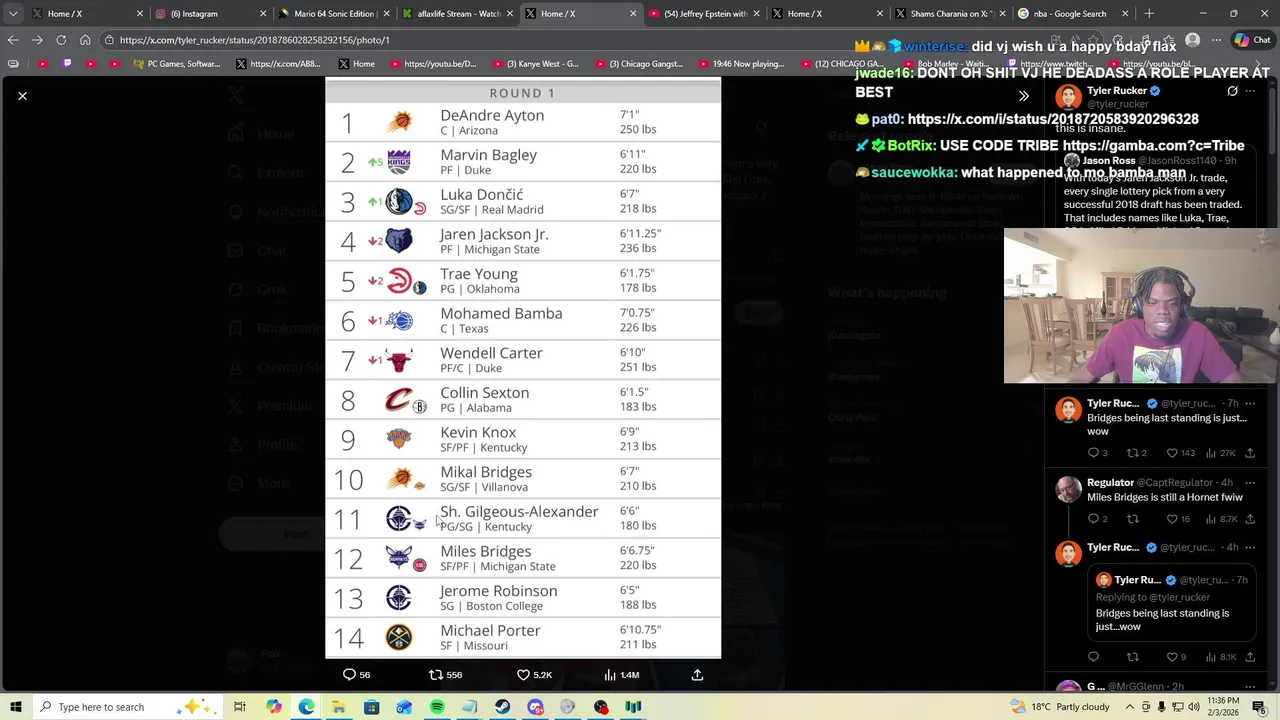The width and height of the screenshot is (1280, 720).
Task: Repost Regulator's Miles Bridges tweet
Action: [x=1132, y=519]
